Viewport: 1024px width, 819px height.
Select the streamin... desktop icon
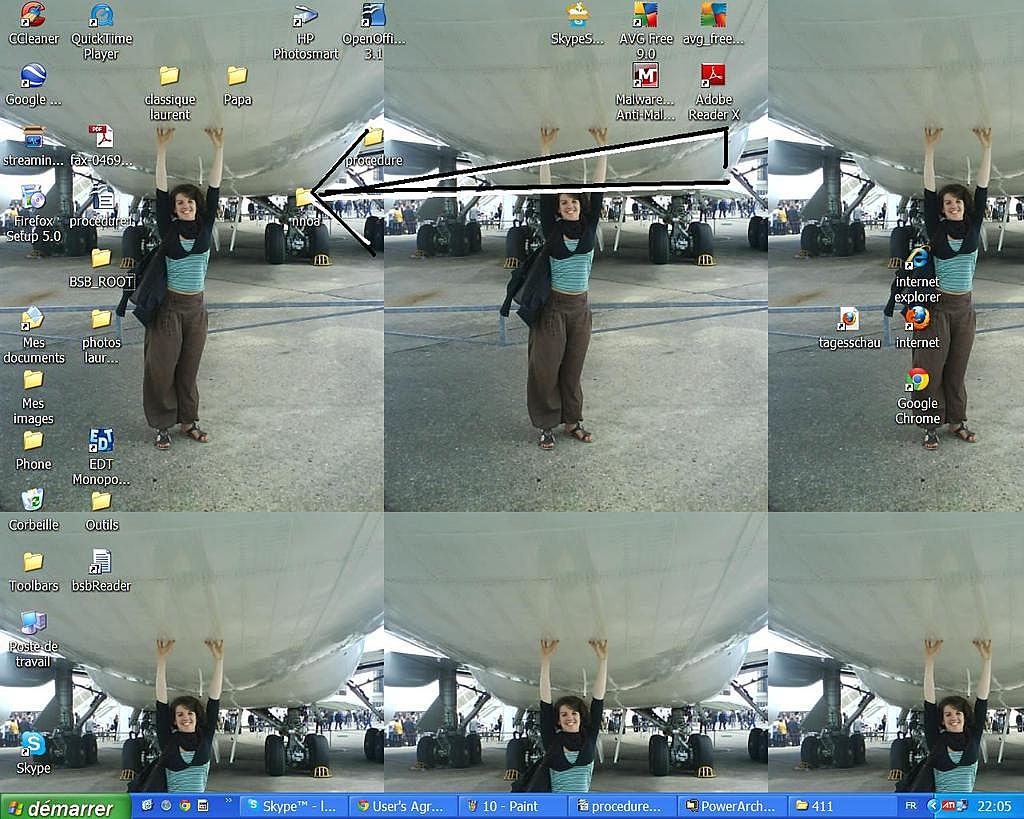33,146
